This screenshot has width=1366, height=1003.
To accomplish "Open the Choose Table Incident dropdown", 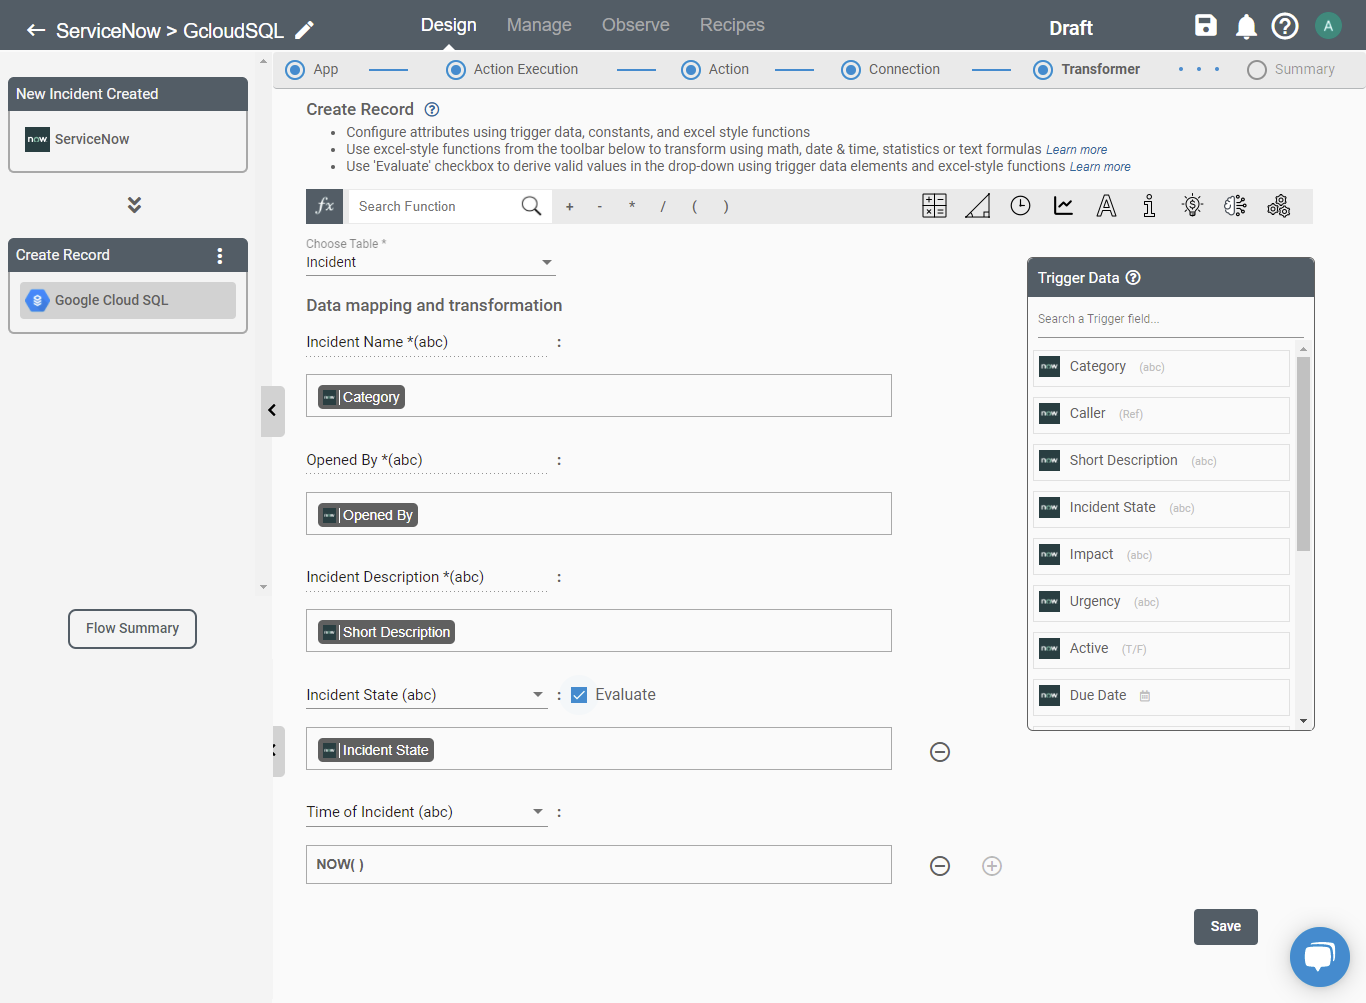I will [430, 262].
